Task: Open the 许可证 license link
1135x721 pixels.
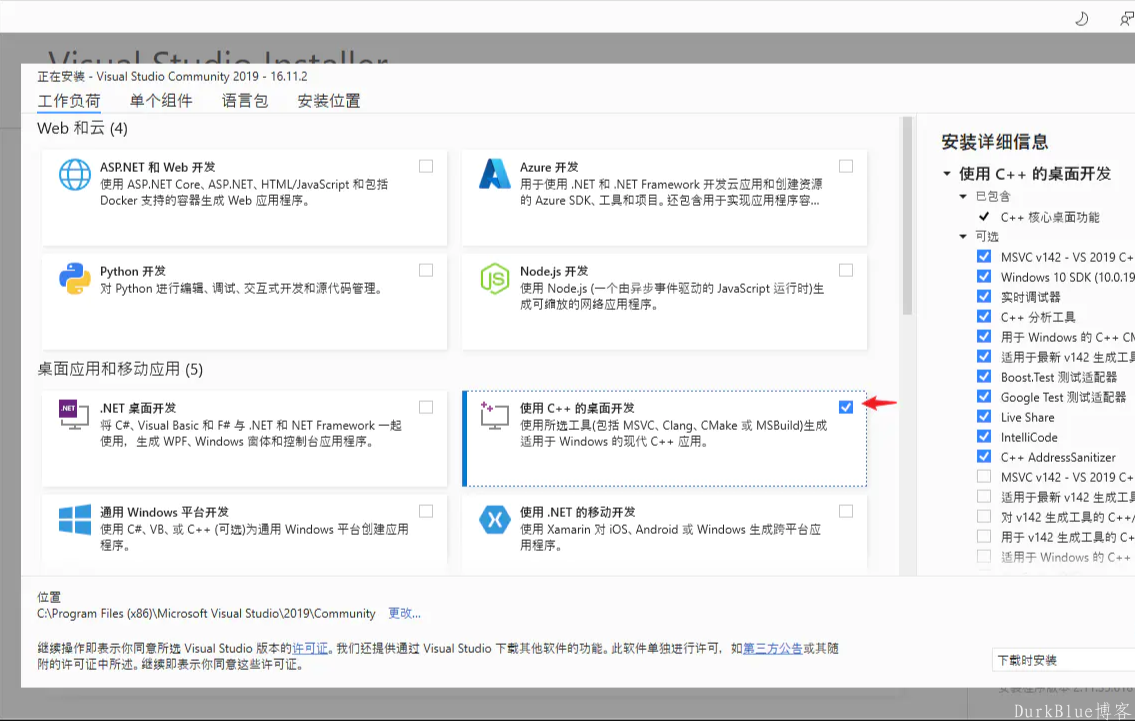Action: (310, 649)
